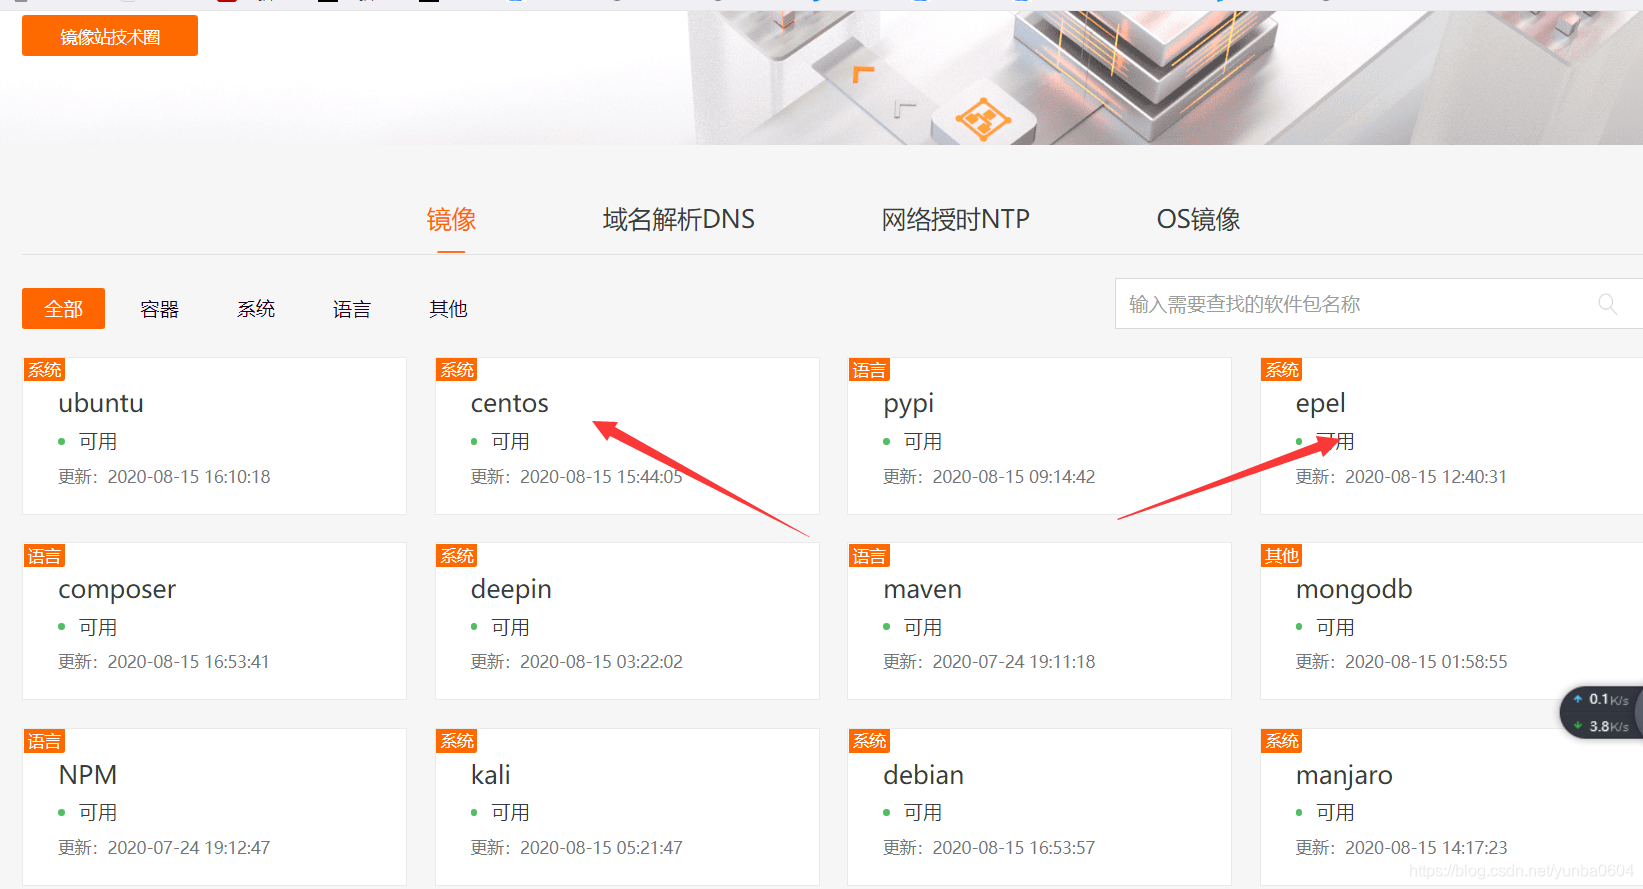Click debian's 可用 status text
Image resolution: width=1643 pixels, height=889 pixels.
pyautogui.click(x=923, y=812)
